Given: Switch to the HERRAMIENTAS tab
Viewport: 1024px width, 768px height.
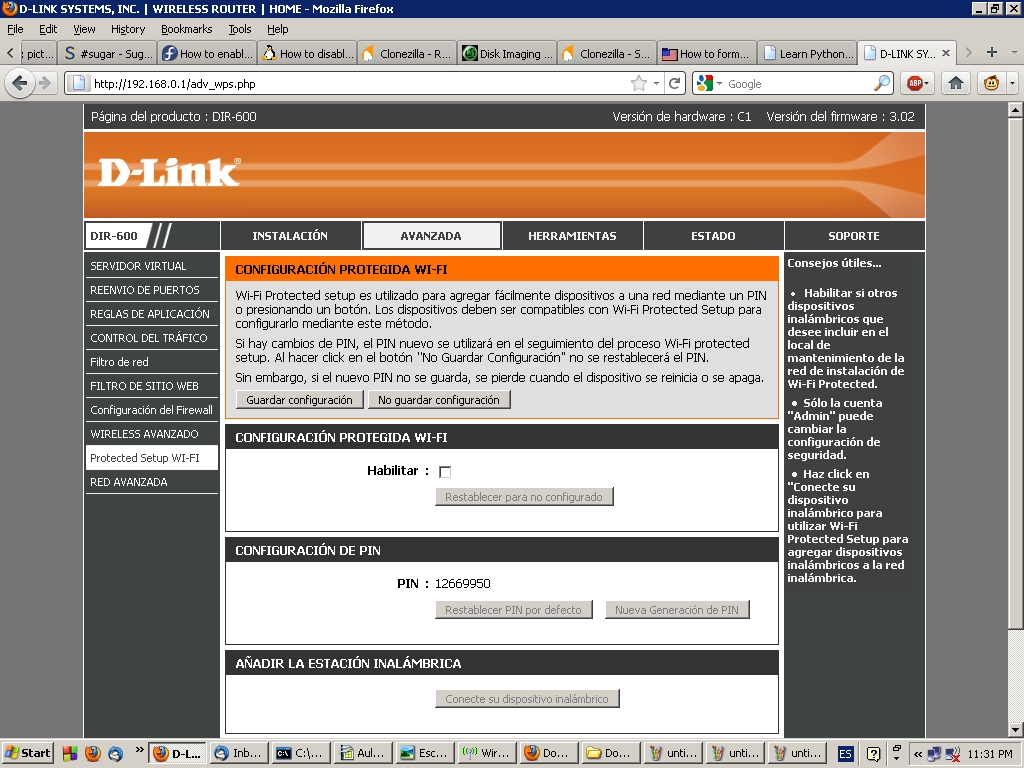Looking at the screenshot, I should click(x=572, y=236).
